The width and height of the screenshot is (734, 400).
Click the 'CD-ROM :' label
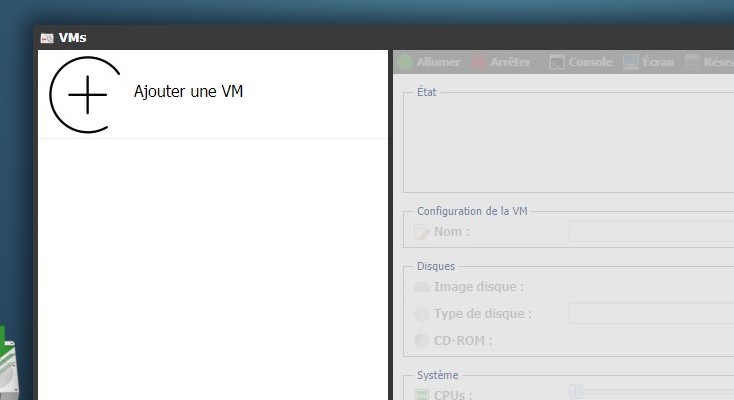click(463, 341)
